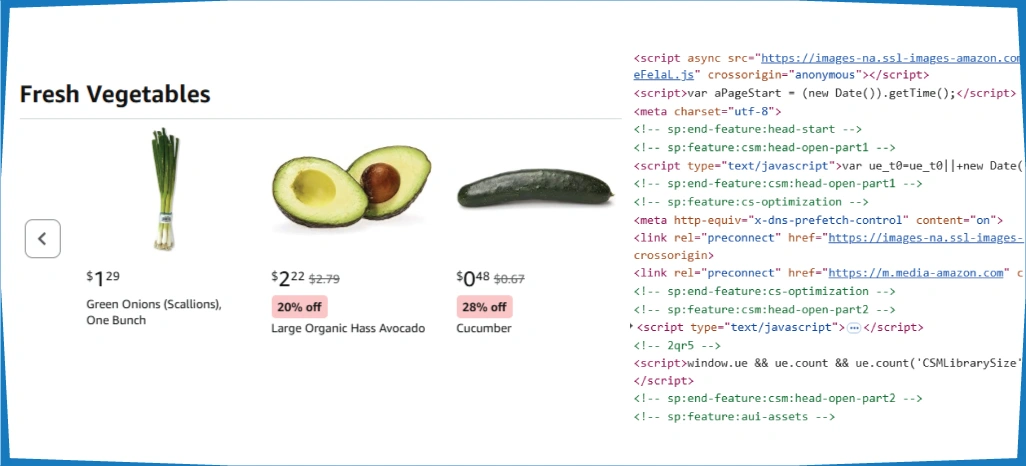Click the $0.48 cucumber price

click(473, 277)
